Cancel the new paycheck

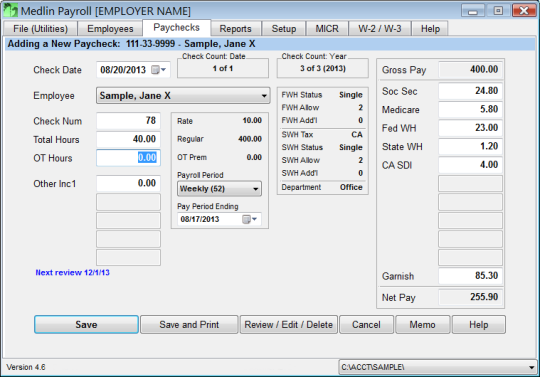coord(366,324)
